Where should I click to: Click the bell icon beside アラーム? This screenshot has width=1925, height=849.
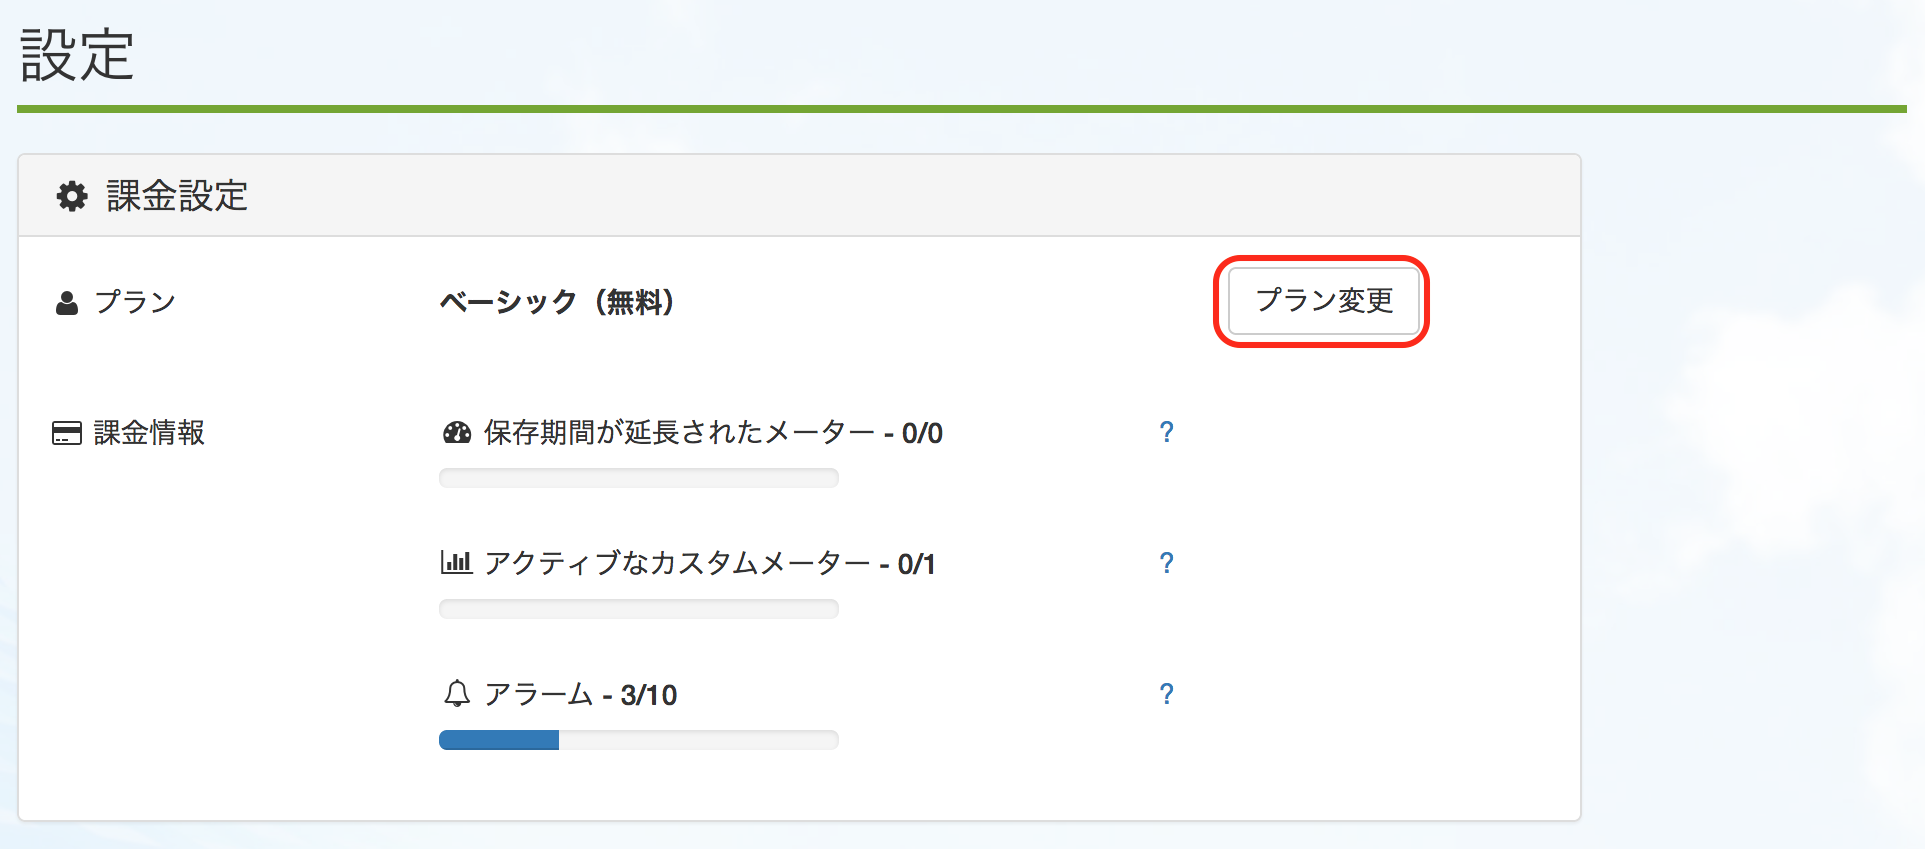click(457, 693)
